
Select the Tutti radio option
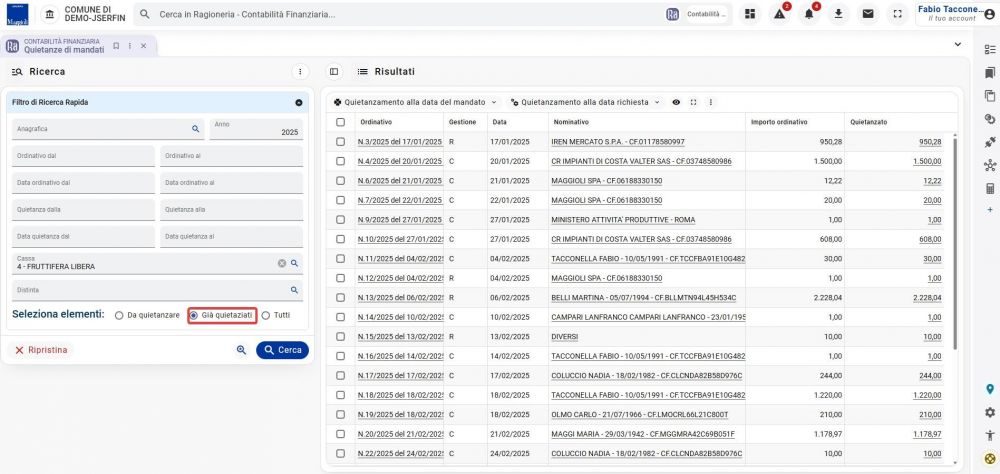tap(266, 315)
